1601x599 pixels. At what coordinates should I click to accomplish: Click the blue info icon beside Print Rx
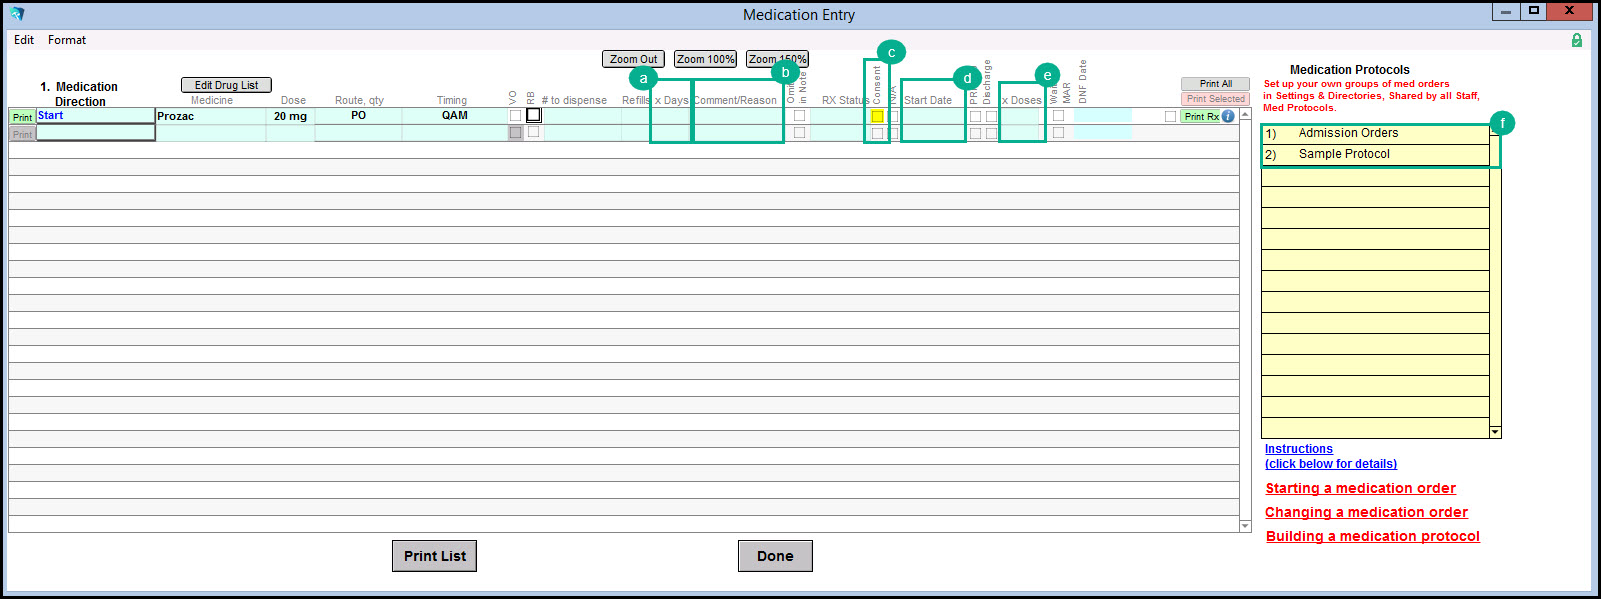[1228, 116]
